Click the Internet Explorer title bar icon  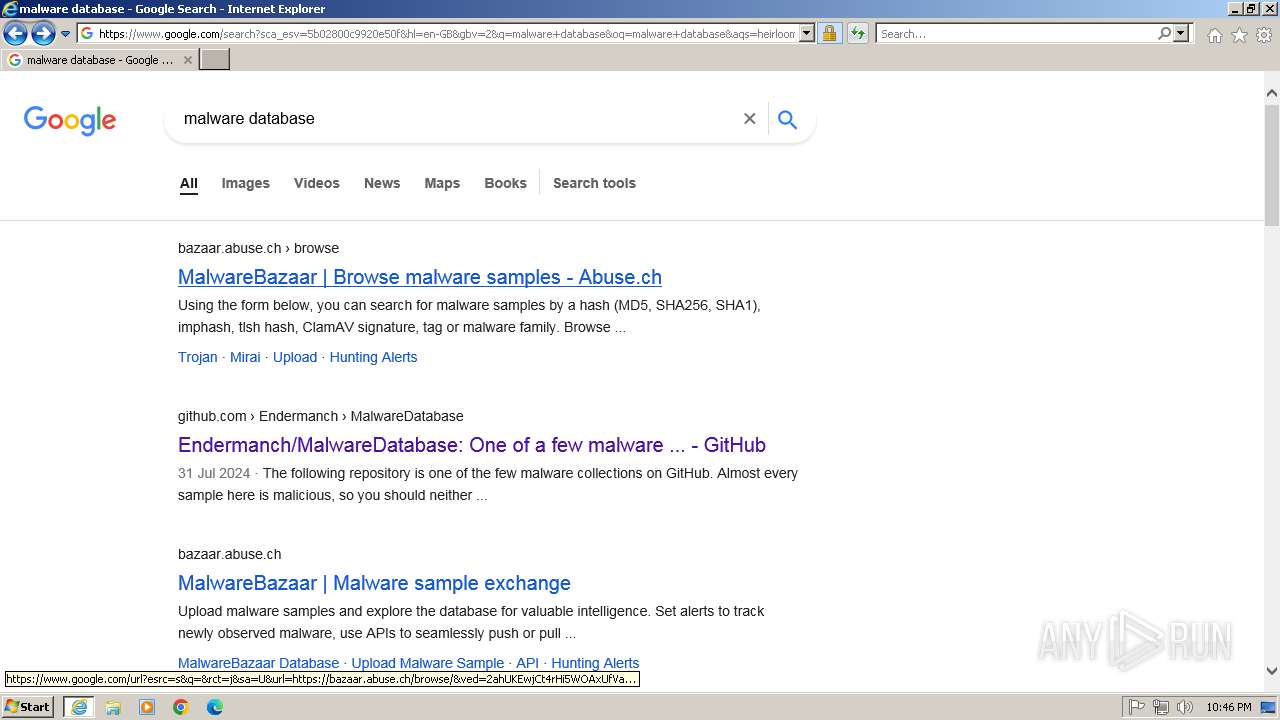point(10,9)
